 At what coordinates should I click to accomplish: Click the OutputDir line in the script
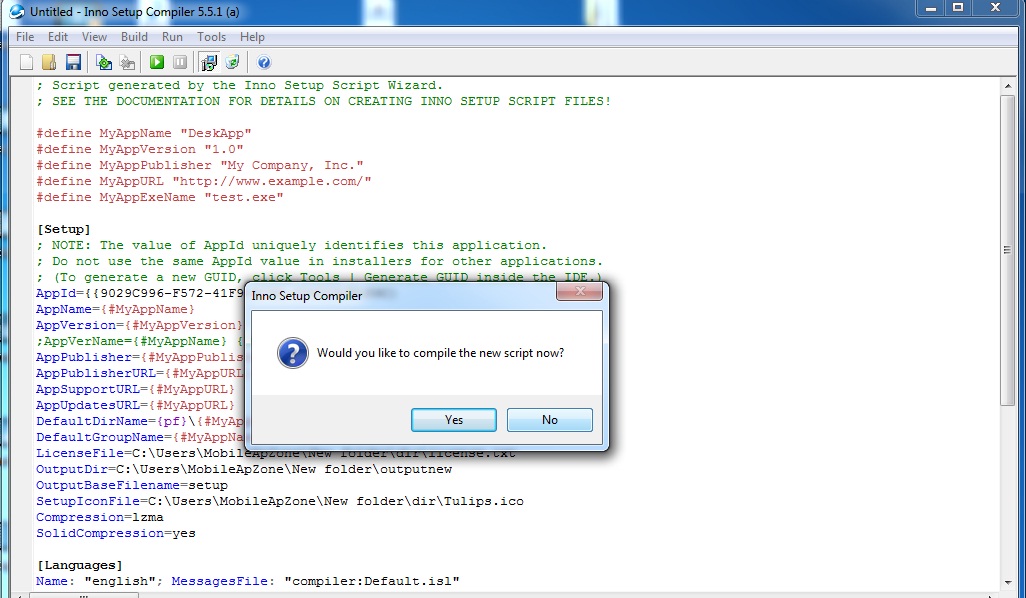point(244,469)
